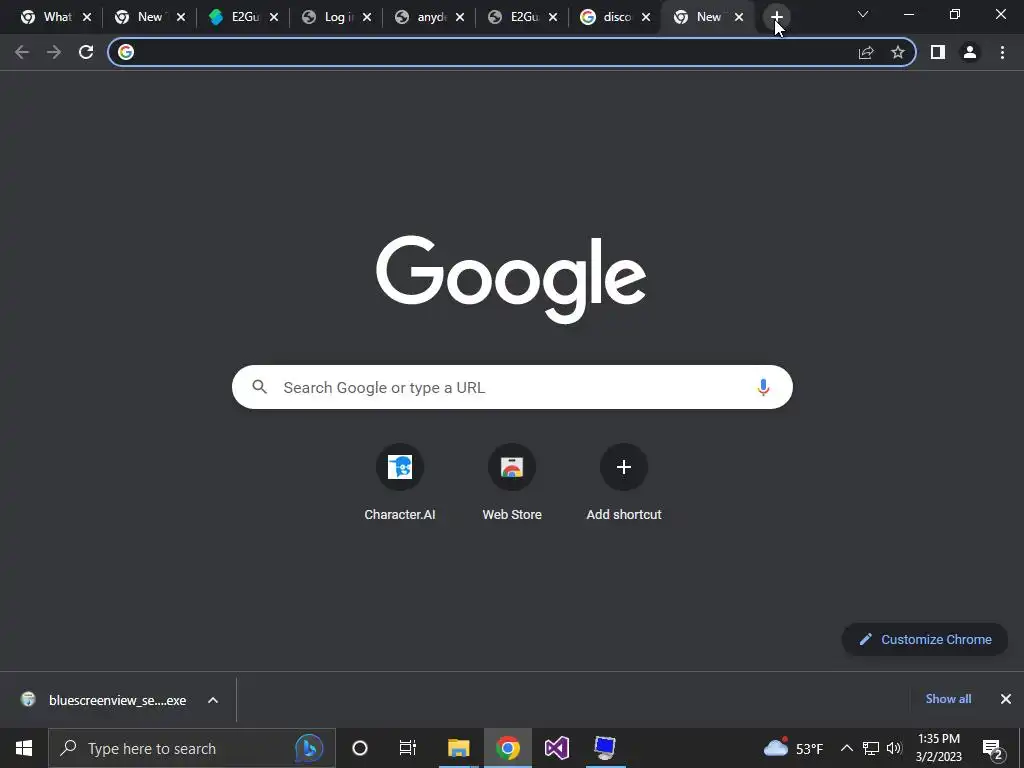The image size is (1024, 768).
Task: Open Chrome three-dot menu
Action: click(x=1002, y=52)
